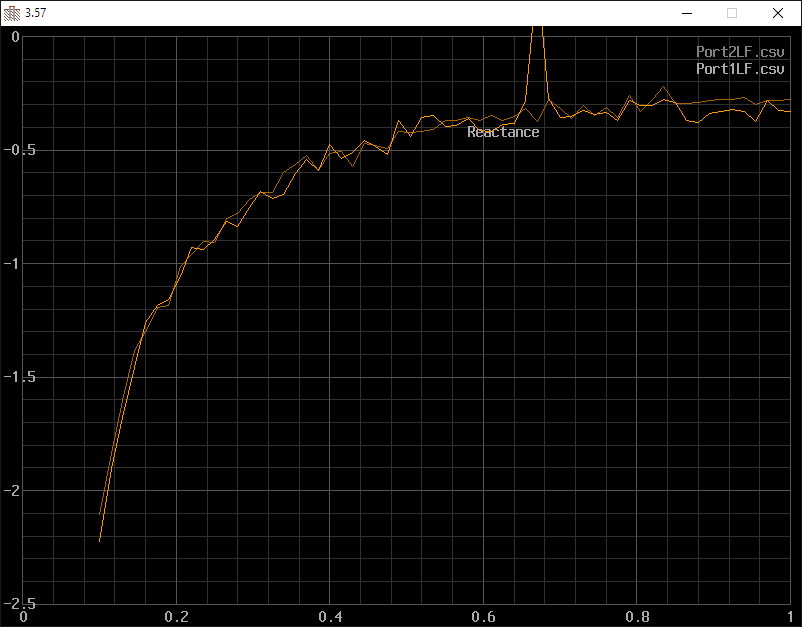Click the 1 x-axis label
802x627 pixels.
click(x=791, y=617)
